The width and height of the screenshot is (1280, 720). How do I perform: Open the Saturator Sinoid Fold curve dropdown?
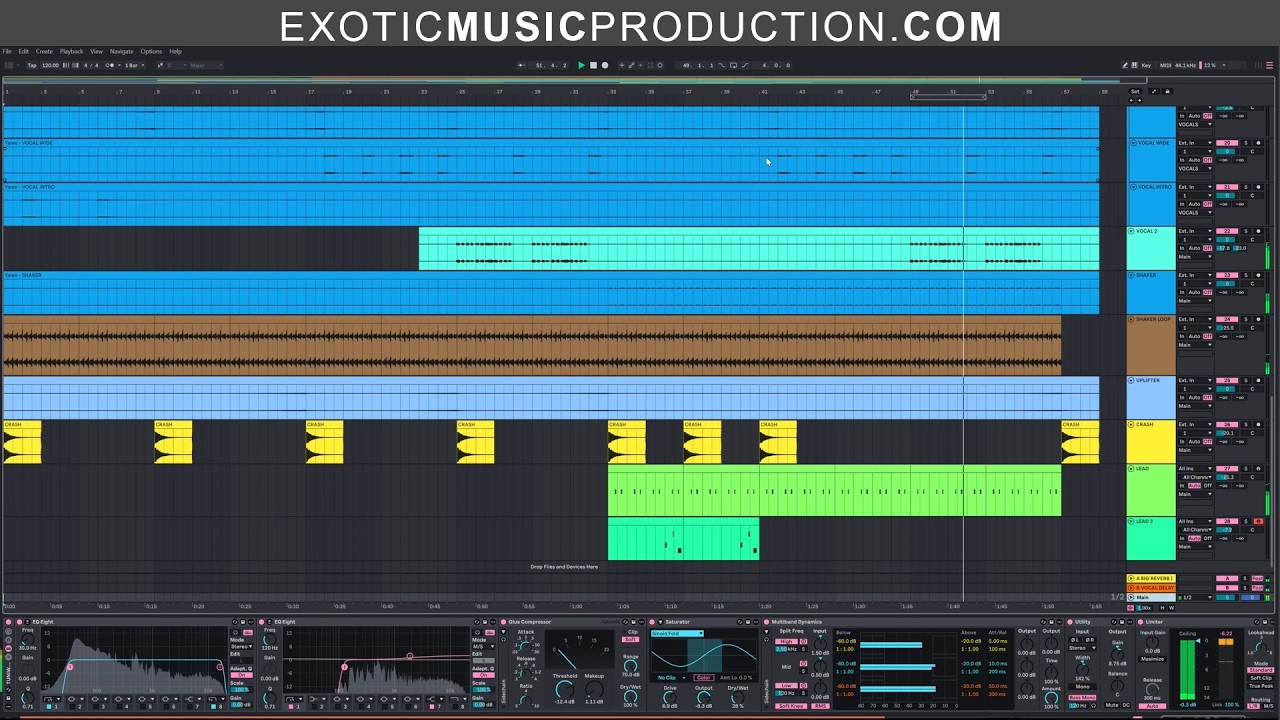[677, 633]
